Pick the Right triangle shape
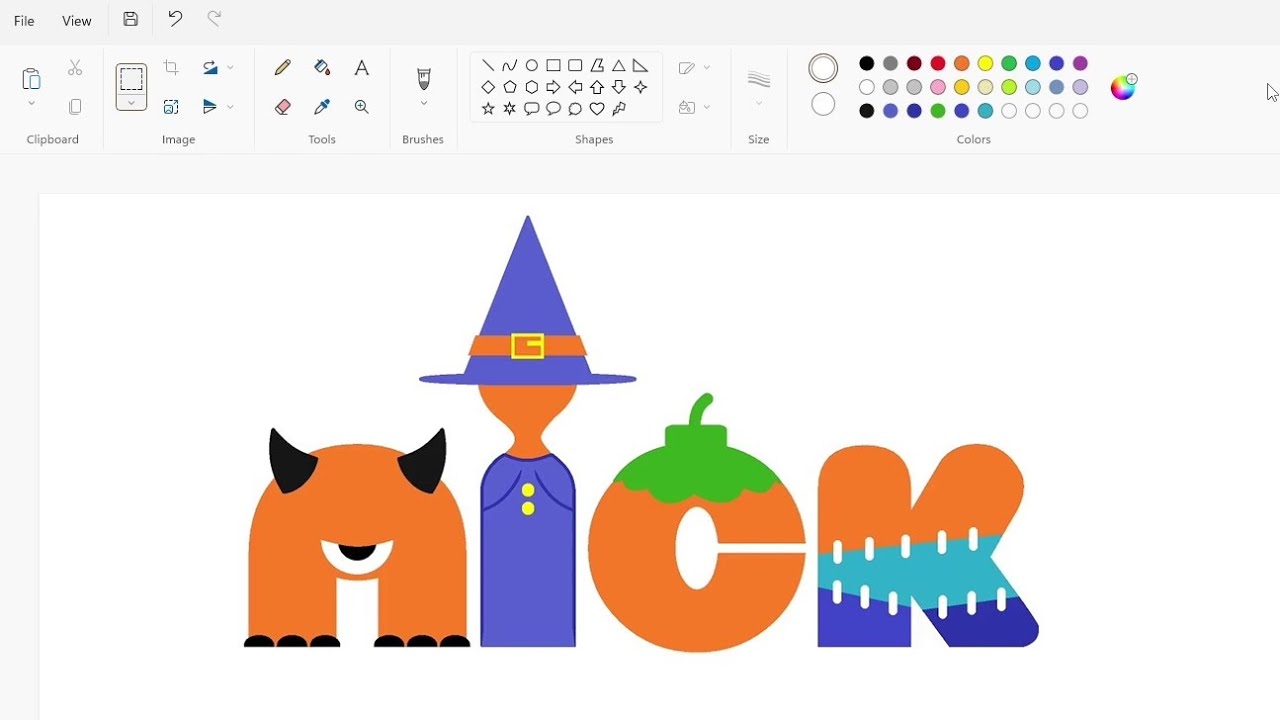 pos(641,66)
